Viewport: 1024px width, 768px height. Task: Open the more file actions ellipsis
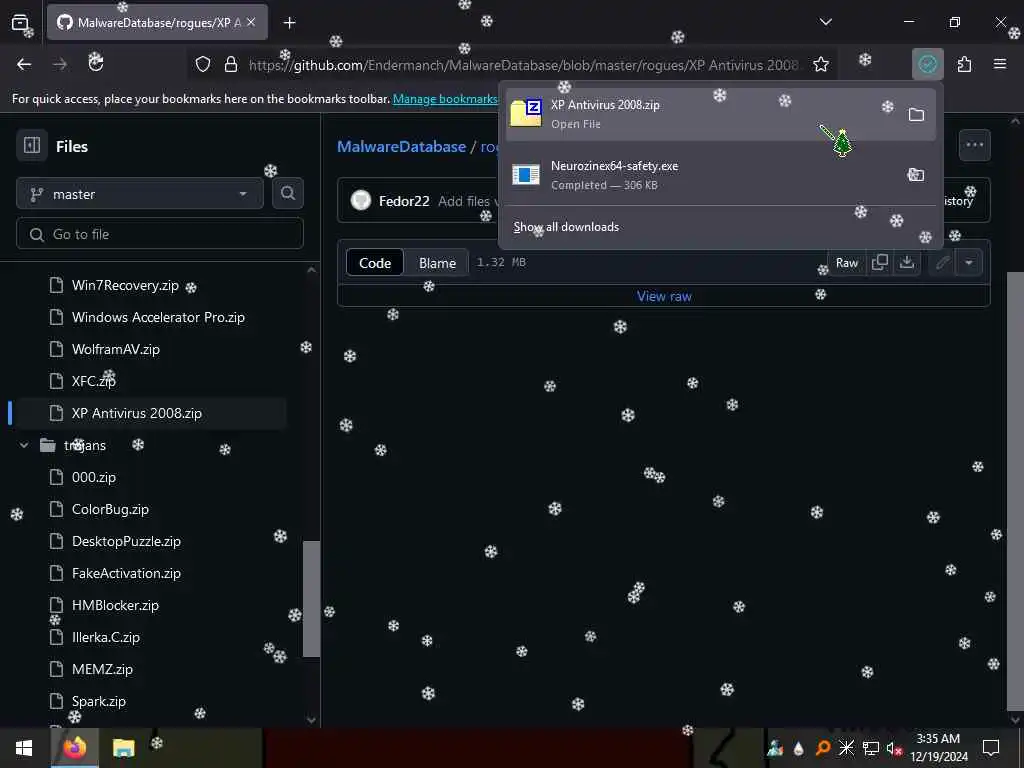974,145
